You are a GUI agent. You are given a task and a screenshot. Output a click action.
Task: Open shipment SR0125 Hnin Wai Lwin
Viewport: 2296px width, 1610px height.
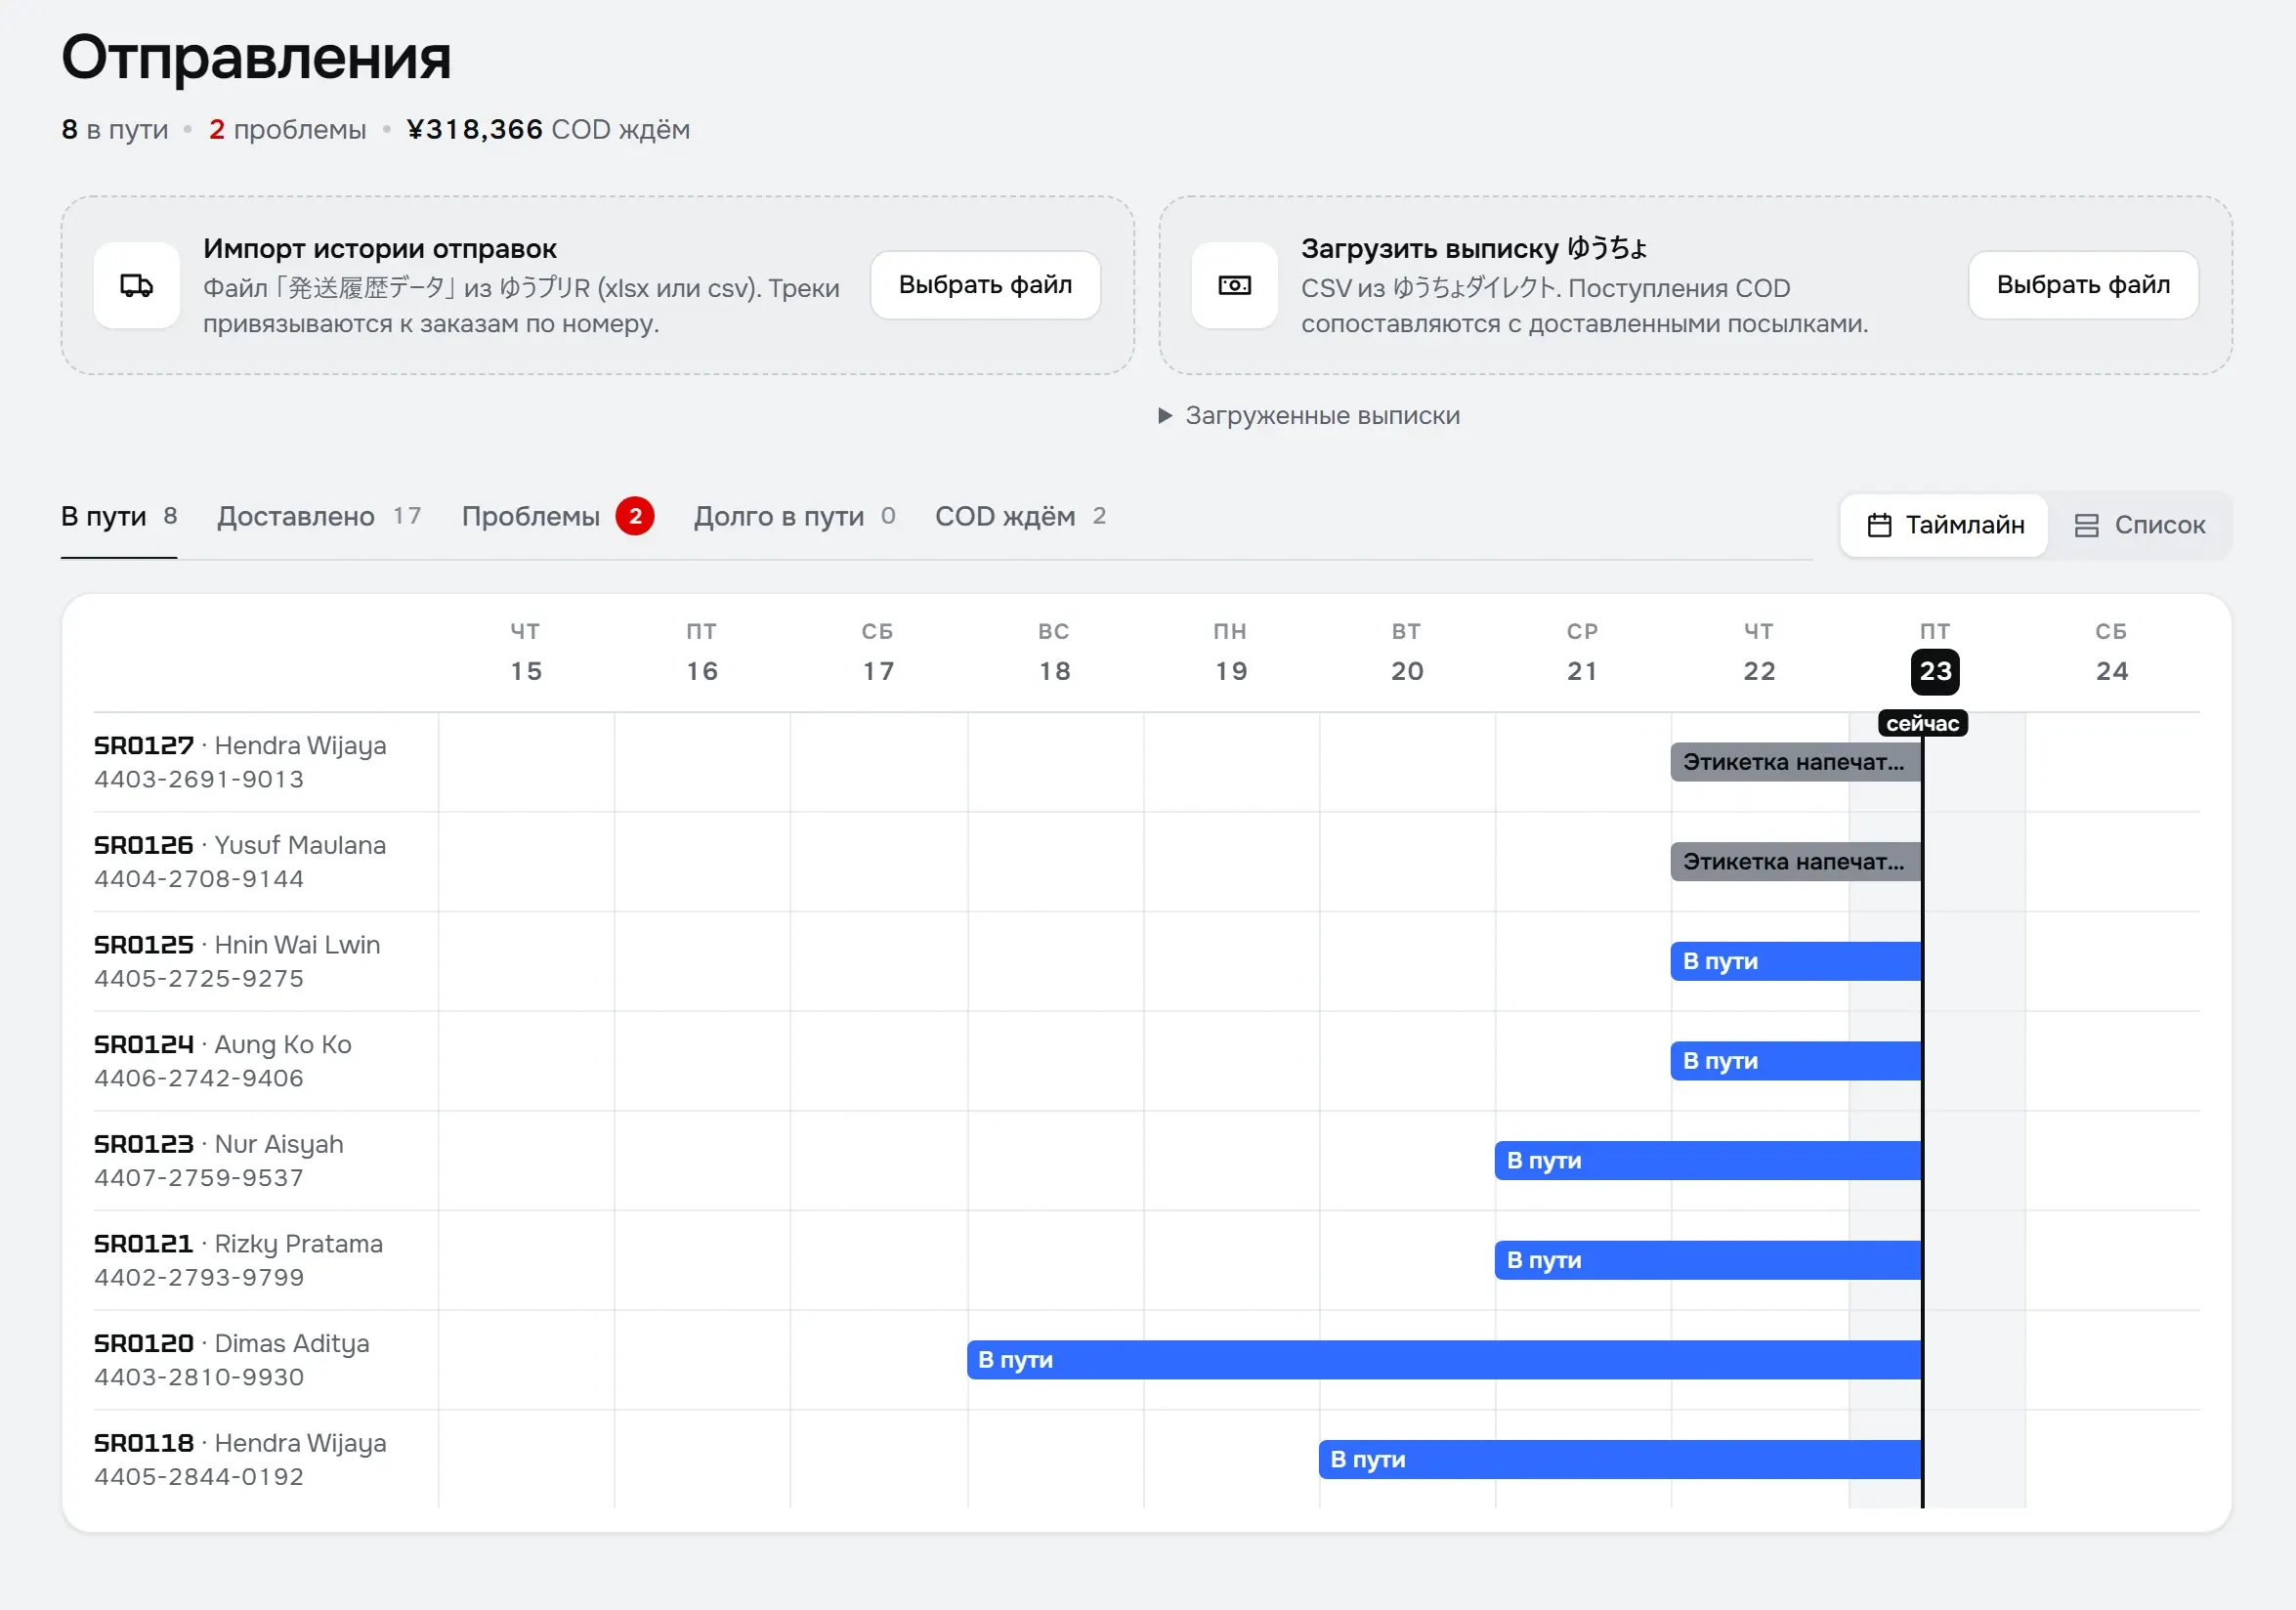[237, 945]
